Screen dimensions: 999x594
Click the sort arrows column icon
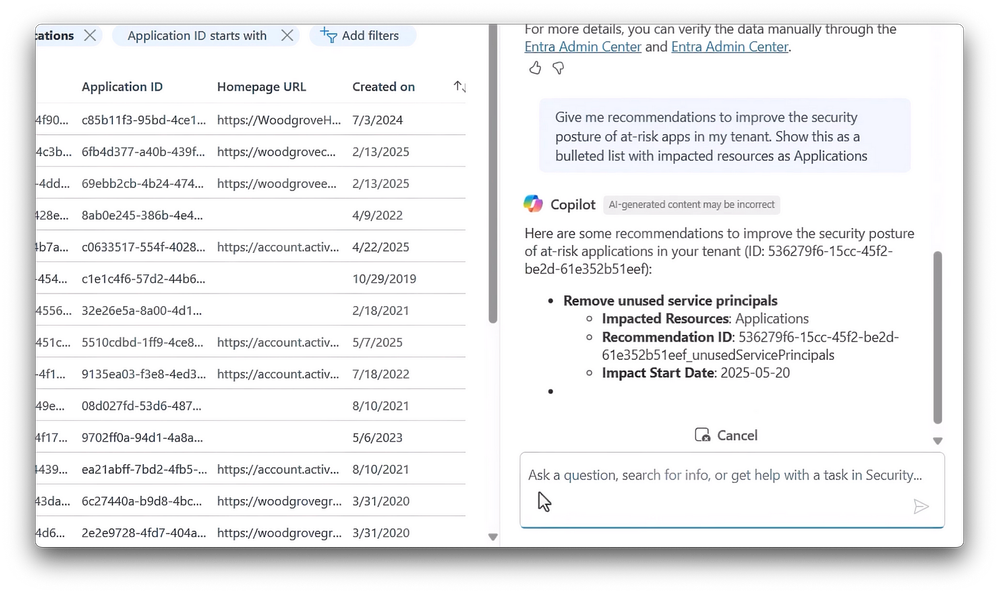coord(459,87)
